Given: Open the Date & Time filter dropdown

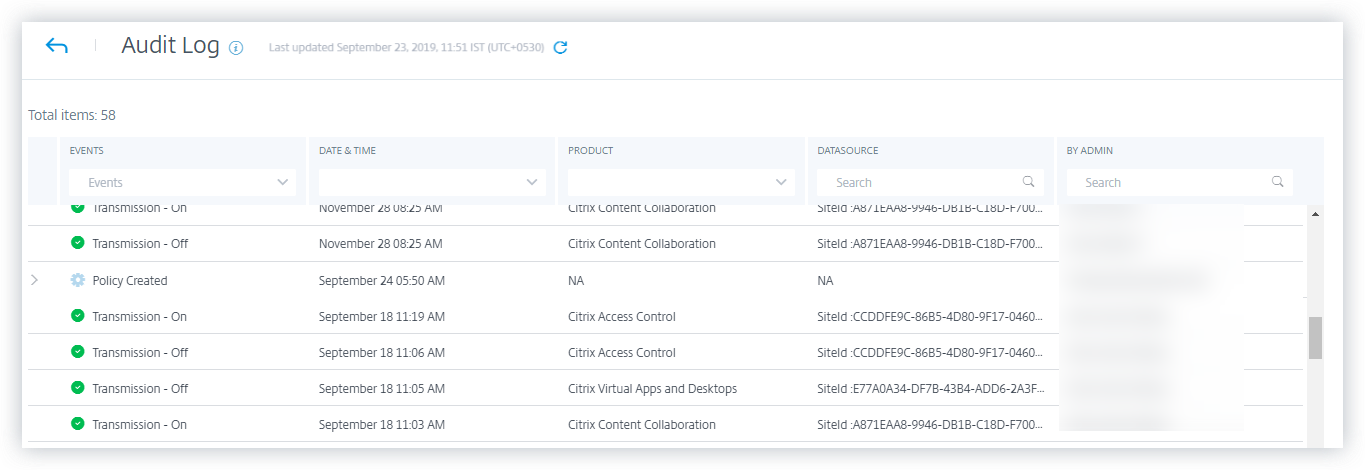Looking at the screenshot, I should click(x=431, y=183).
